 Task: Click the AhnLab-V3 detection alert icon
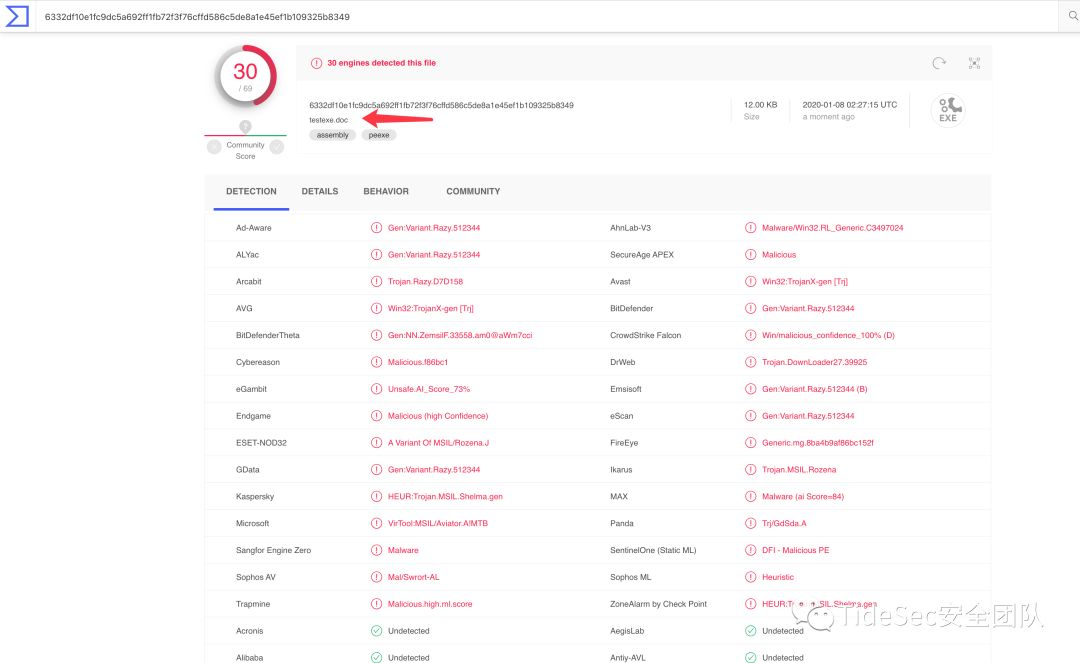click(x=750, y=228)
